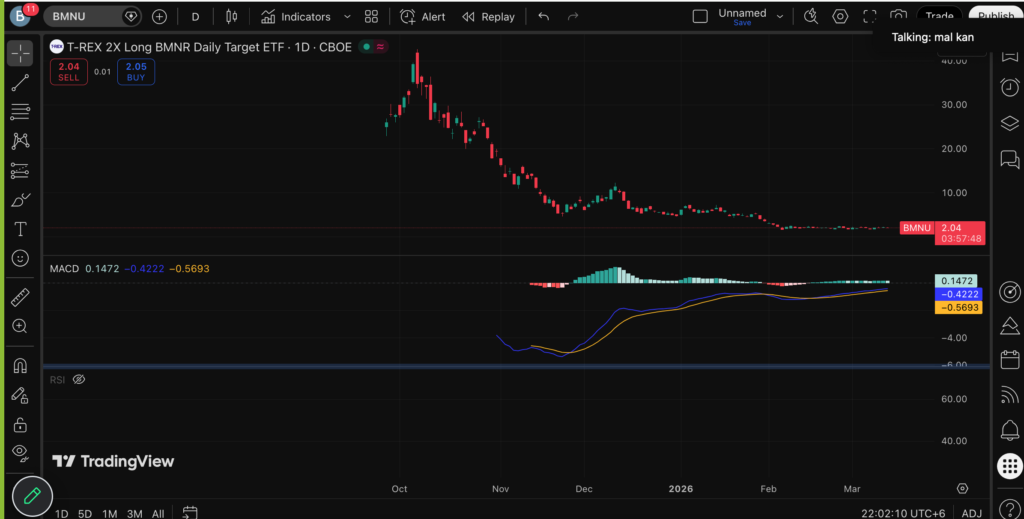Viewport: 1024px width, 519px height.
Task: Switch to the 1M time range
Action: coord(109,513)
